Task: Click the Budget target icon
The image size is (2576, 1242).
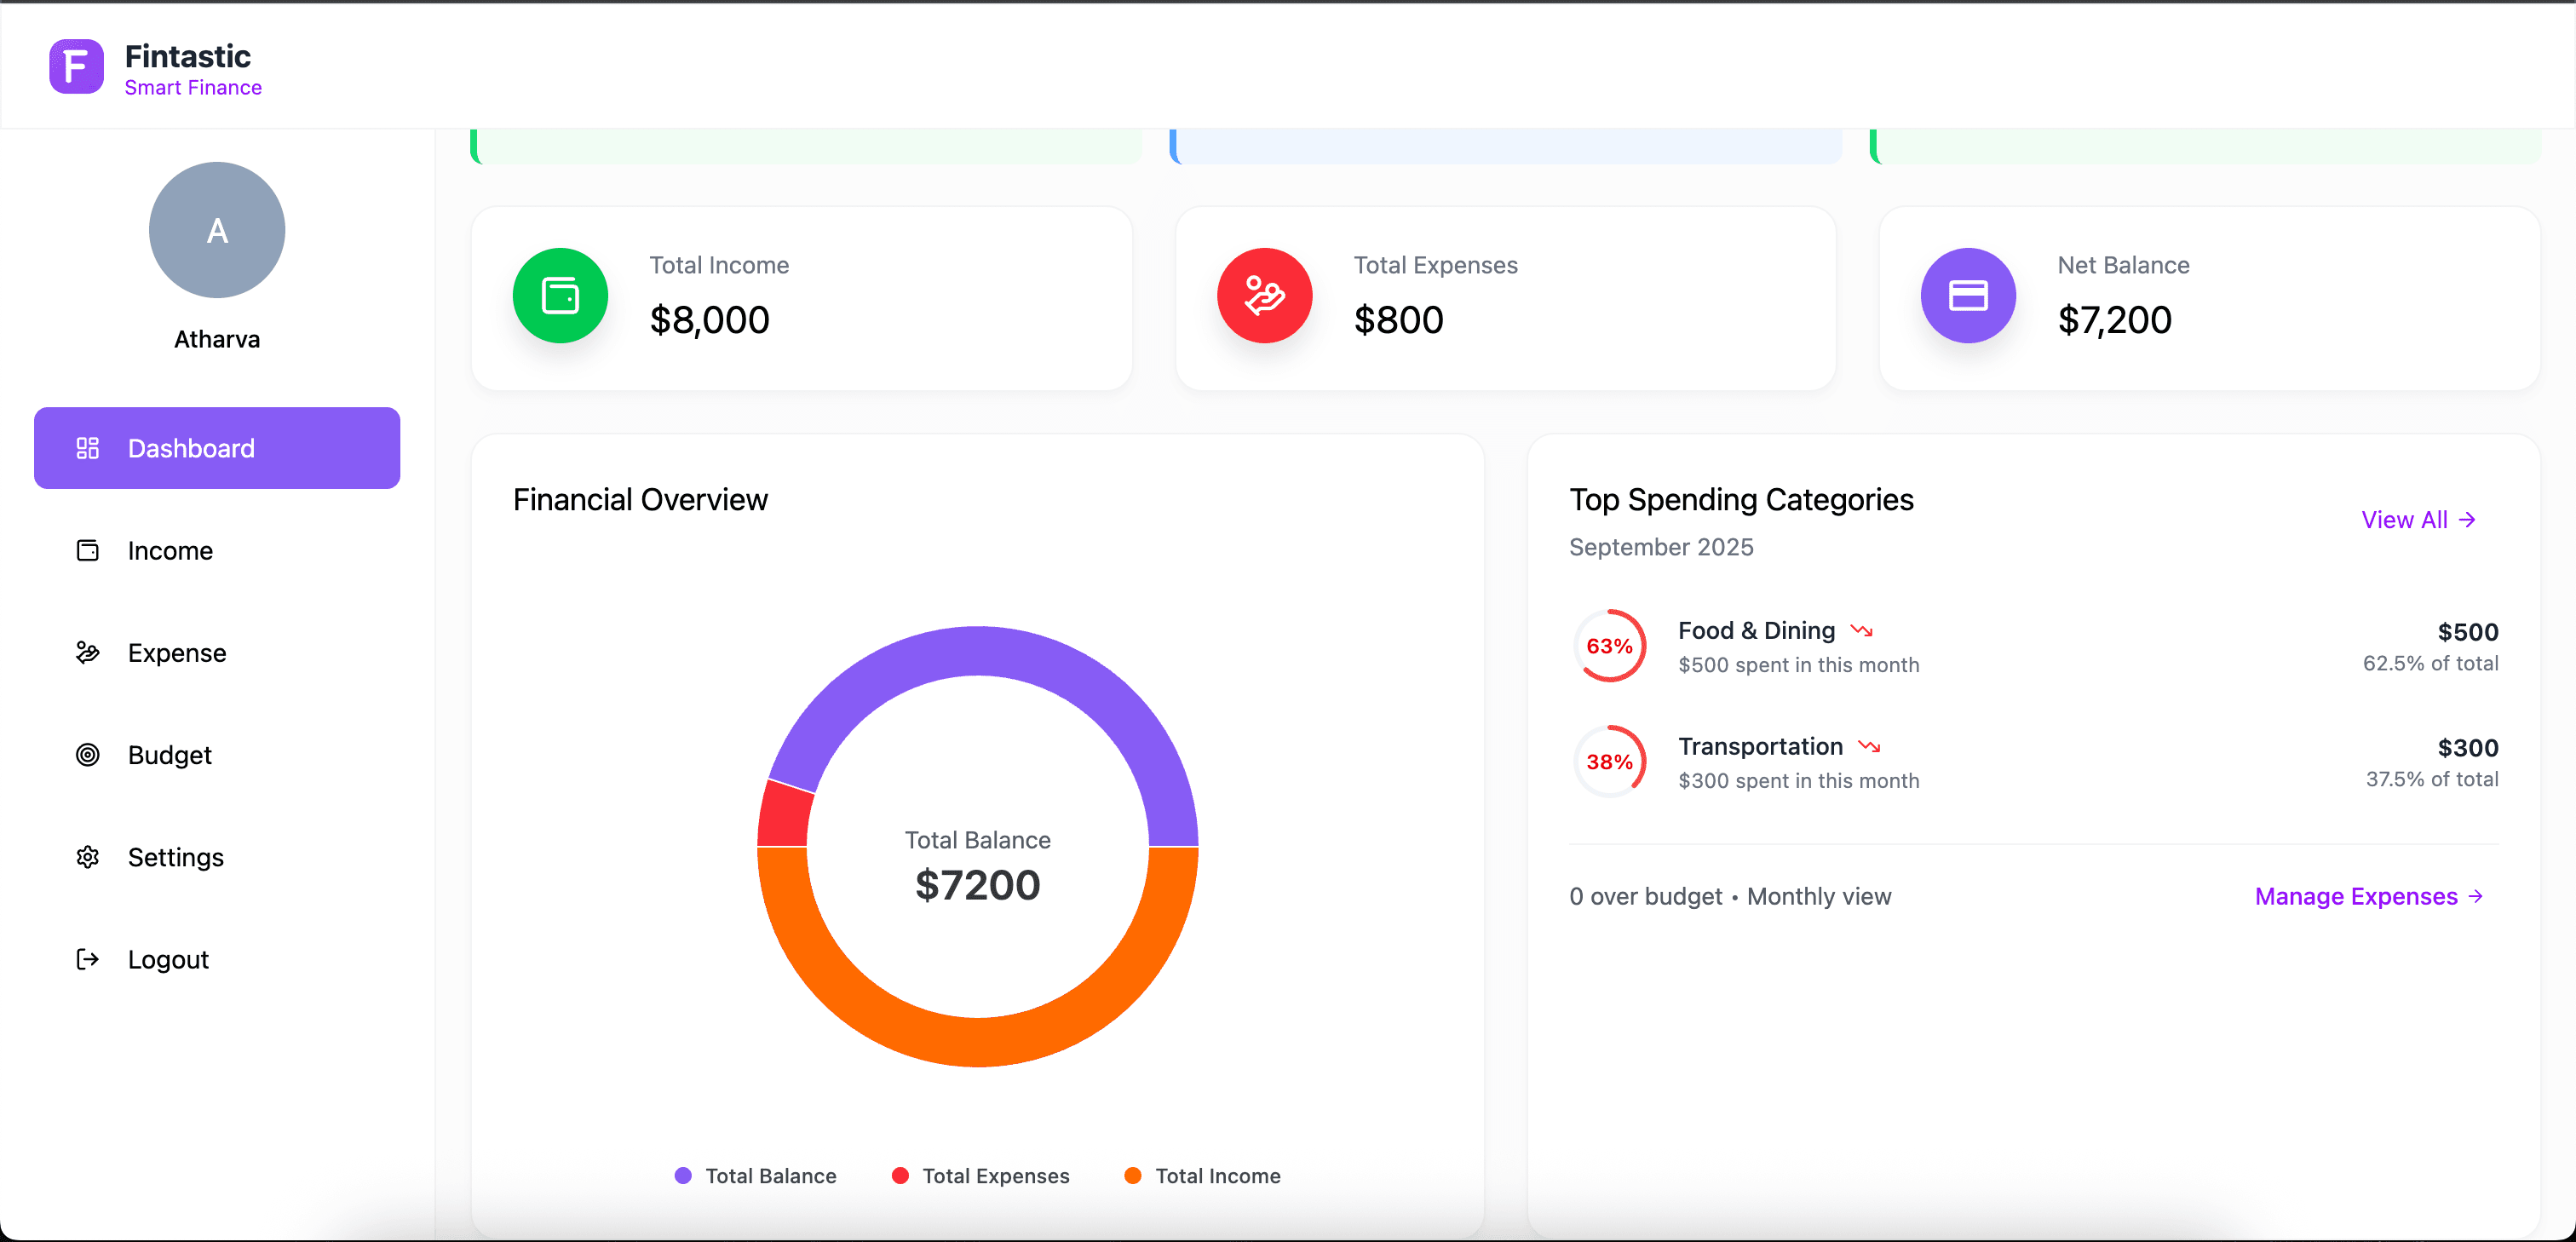Action: click(x=88, y=755)
